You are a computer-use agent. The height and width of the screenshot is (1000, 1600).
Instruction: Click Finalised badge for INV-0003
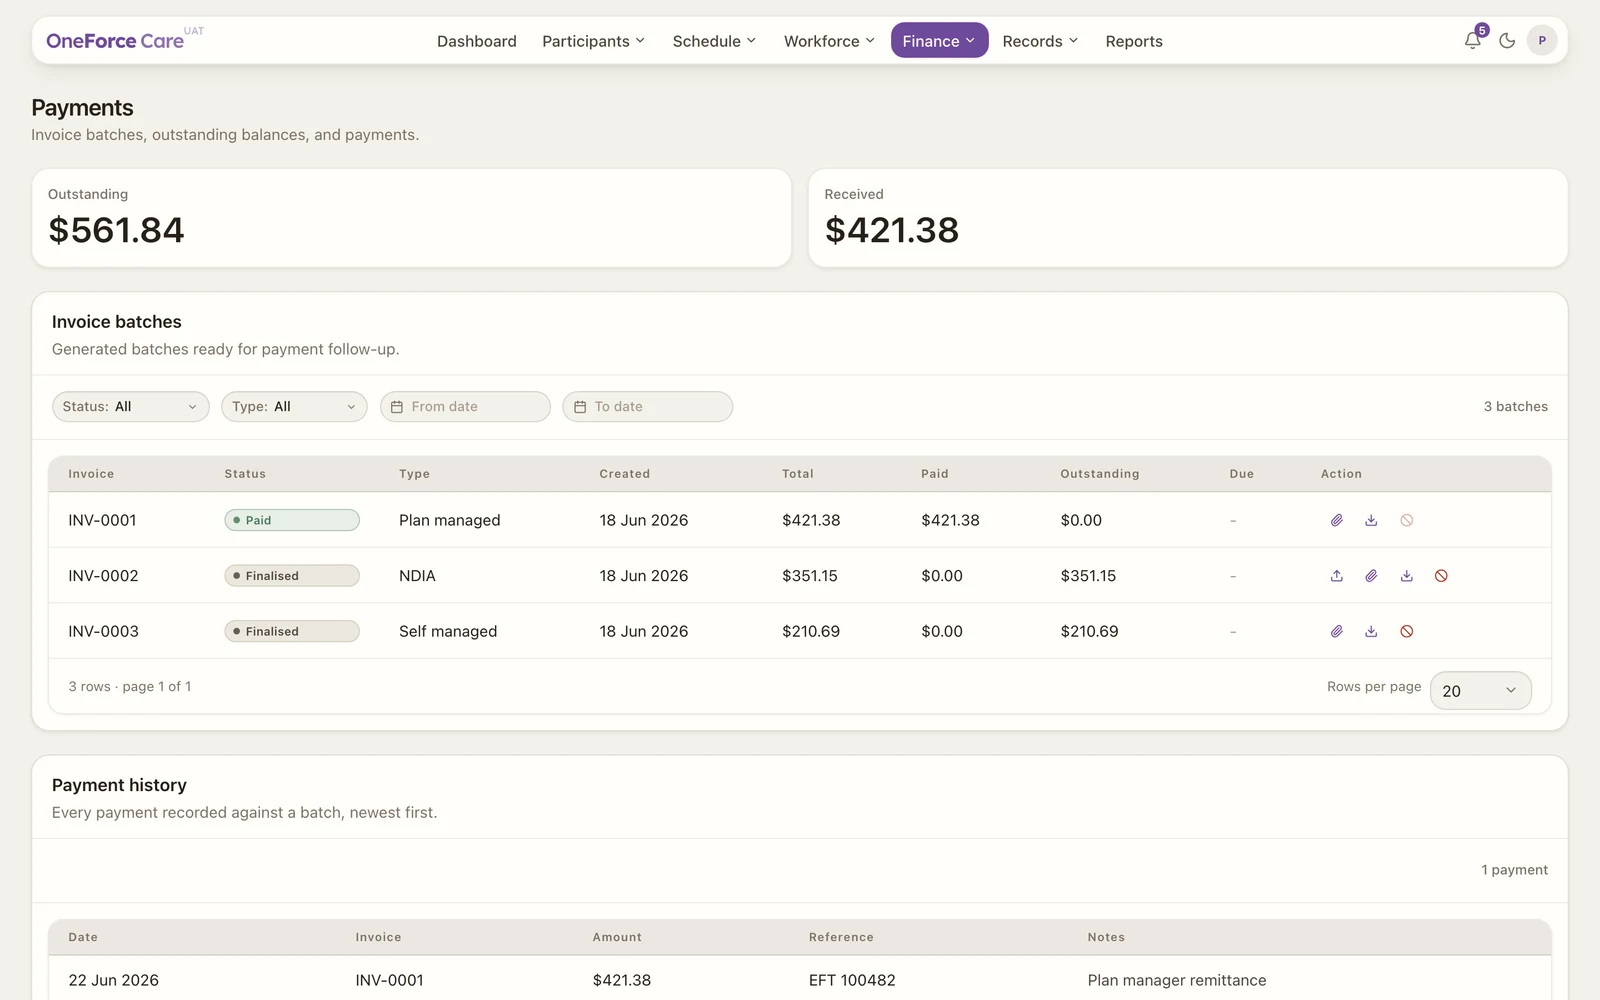pyautogui.click(x=292, y=631)
